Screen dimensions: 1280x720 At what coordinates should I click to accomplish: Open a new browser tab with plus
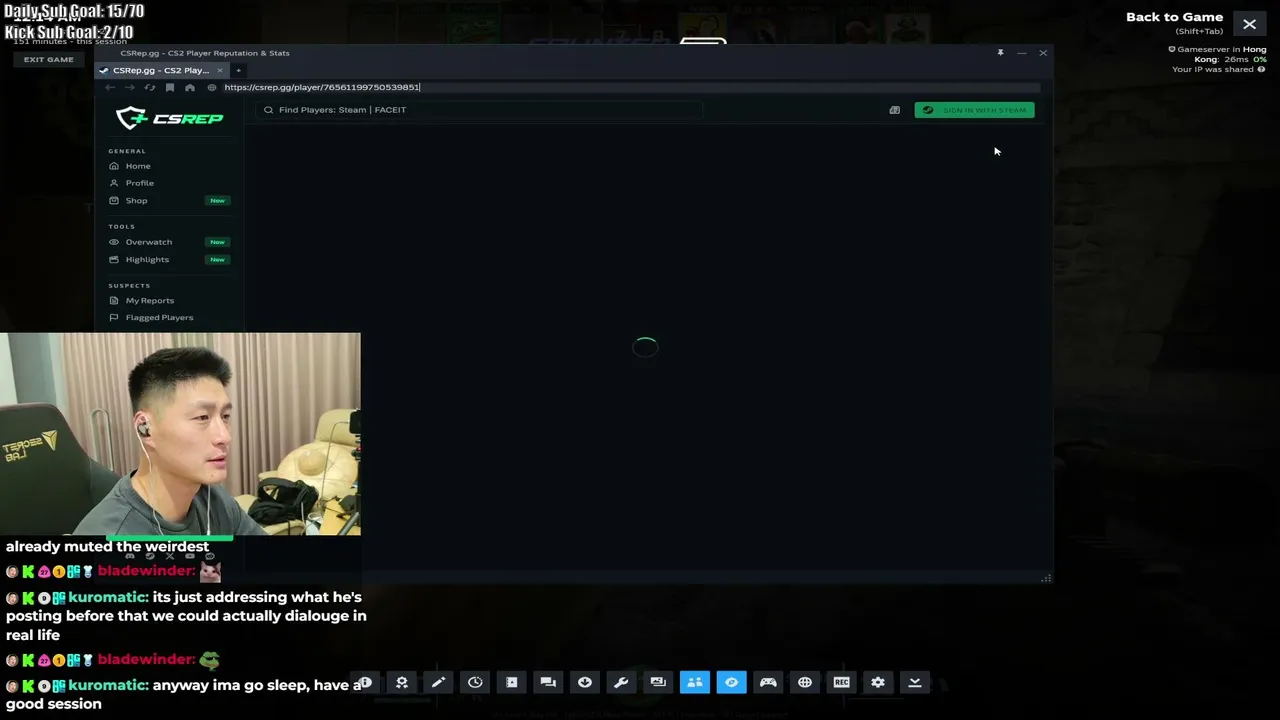click(238, 70)
